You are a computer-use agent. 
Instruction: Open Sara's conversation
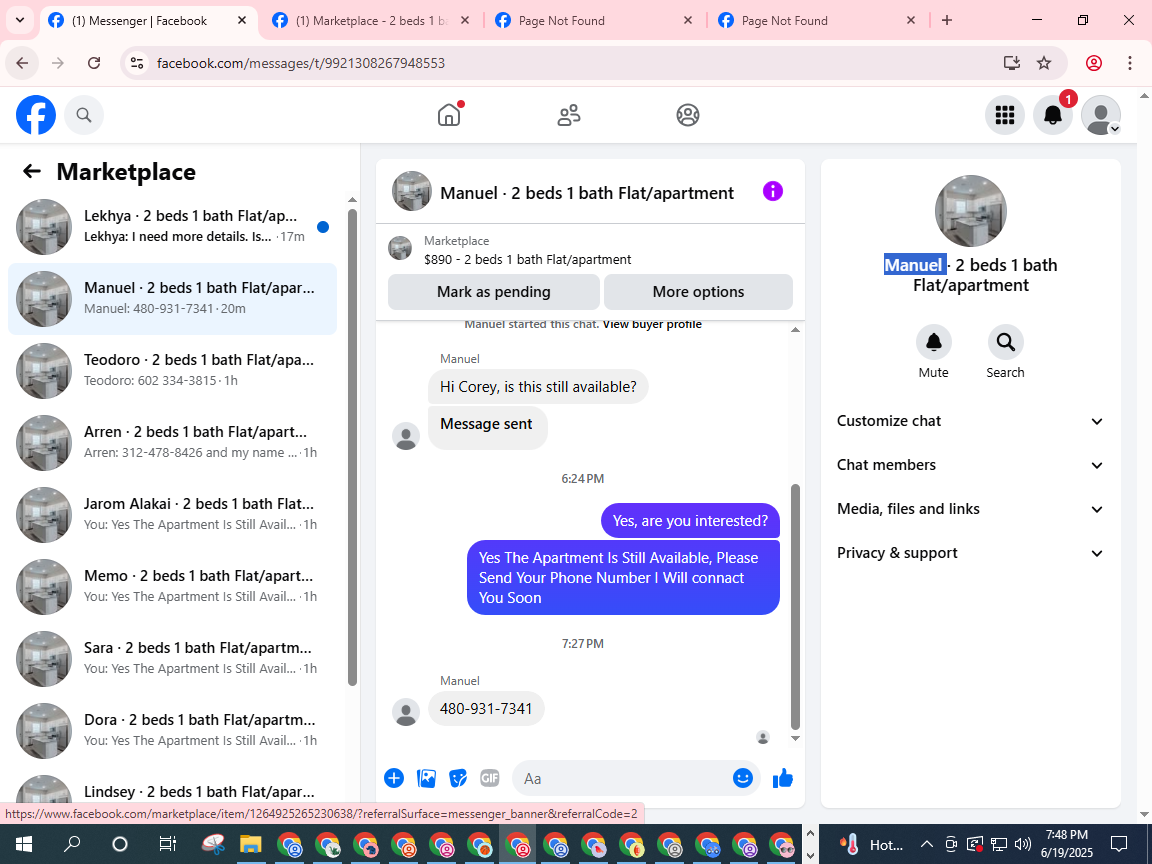pyautogui.click(x=173, y=658)
